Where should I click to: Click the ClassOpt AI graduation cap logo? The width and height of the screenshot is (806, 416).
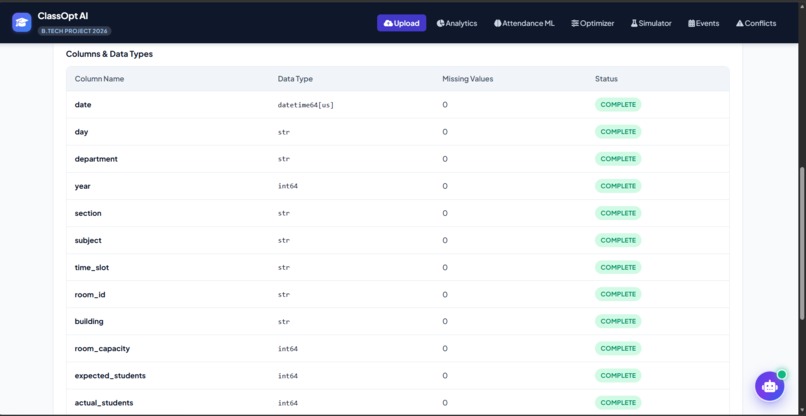pyautogui.click(x=22, y=23)
